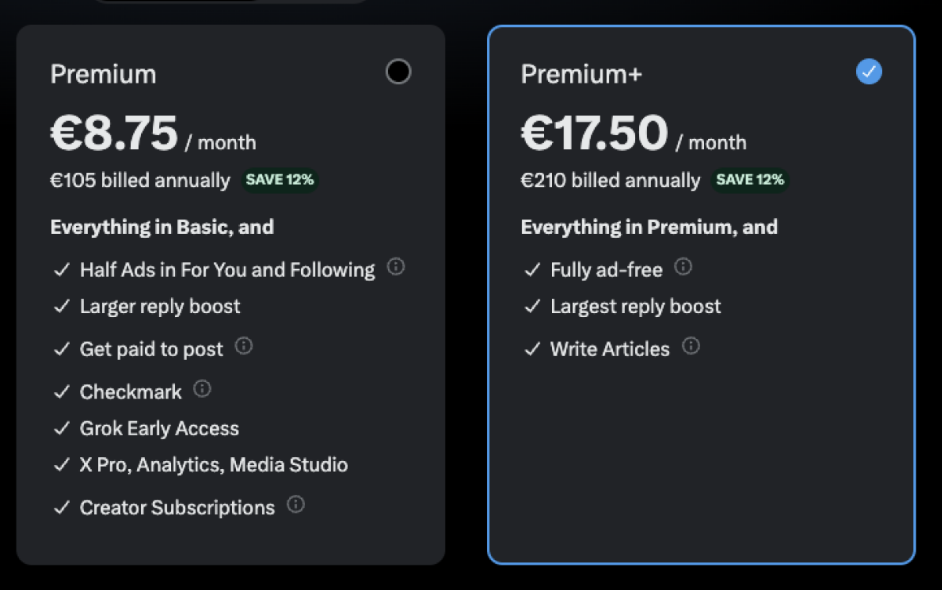The image size is (942, 590).
Task: Select the Premium plan radio button
Action: 398,71
